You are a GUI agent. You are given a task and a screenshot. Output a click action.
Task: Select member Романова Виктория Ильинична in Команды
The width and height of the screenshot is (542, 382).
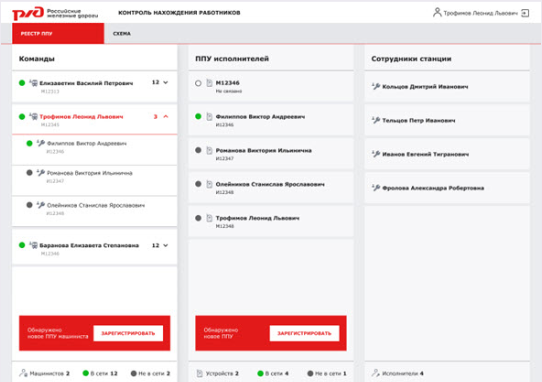[94, 180]
